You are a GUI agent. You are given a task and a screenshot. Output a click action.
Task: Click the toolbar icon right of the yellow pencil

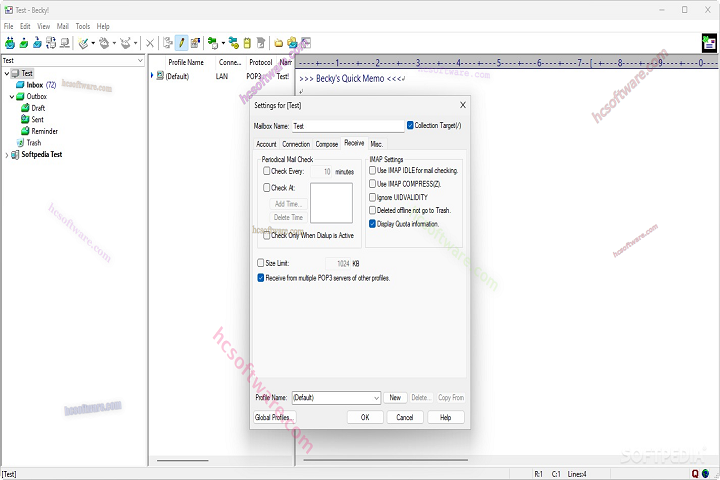point(195,43)
